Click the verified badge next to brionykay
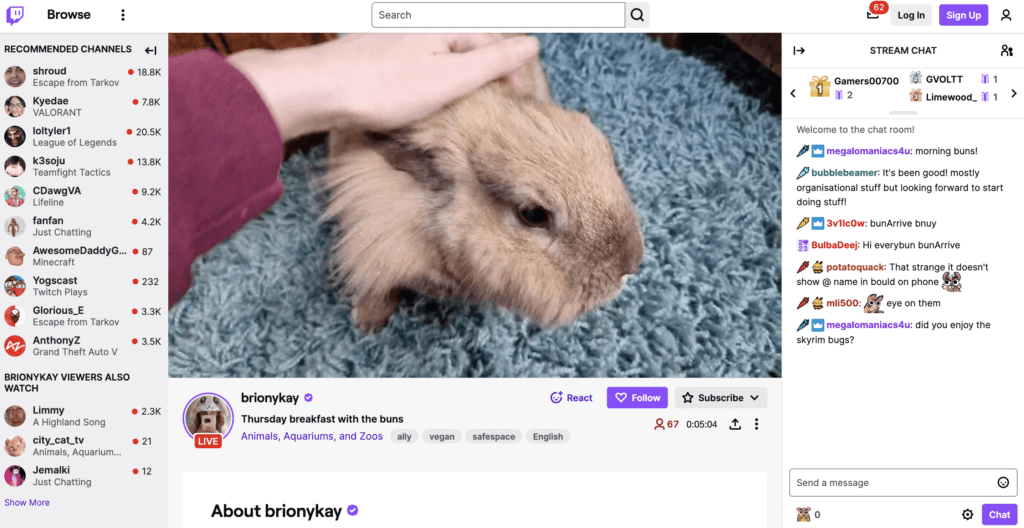This screenshot has height=528, width=1024. tap(309, 397)
